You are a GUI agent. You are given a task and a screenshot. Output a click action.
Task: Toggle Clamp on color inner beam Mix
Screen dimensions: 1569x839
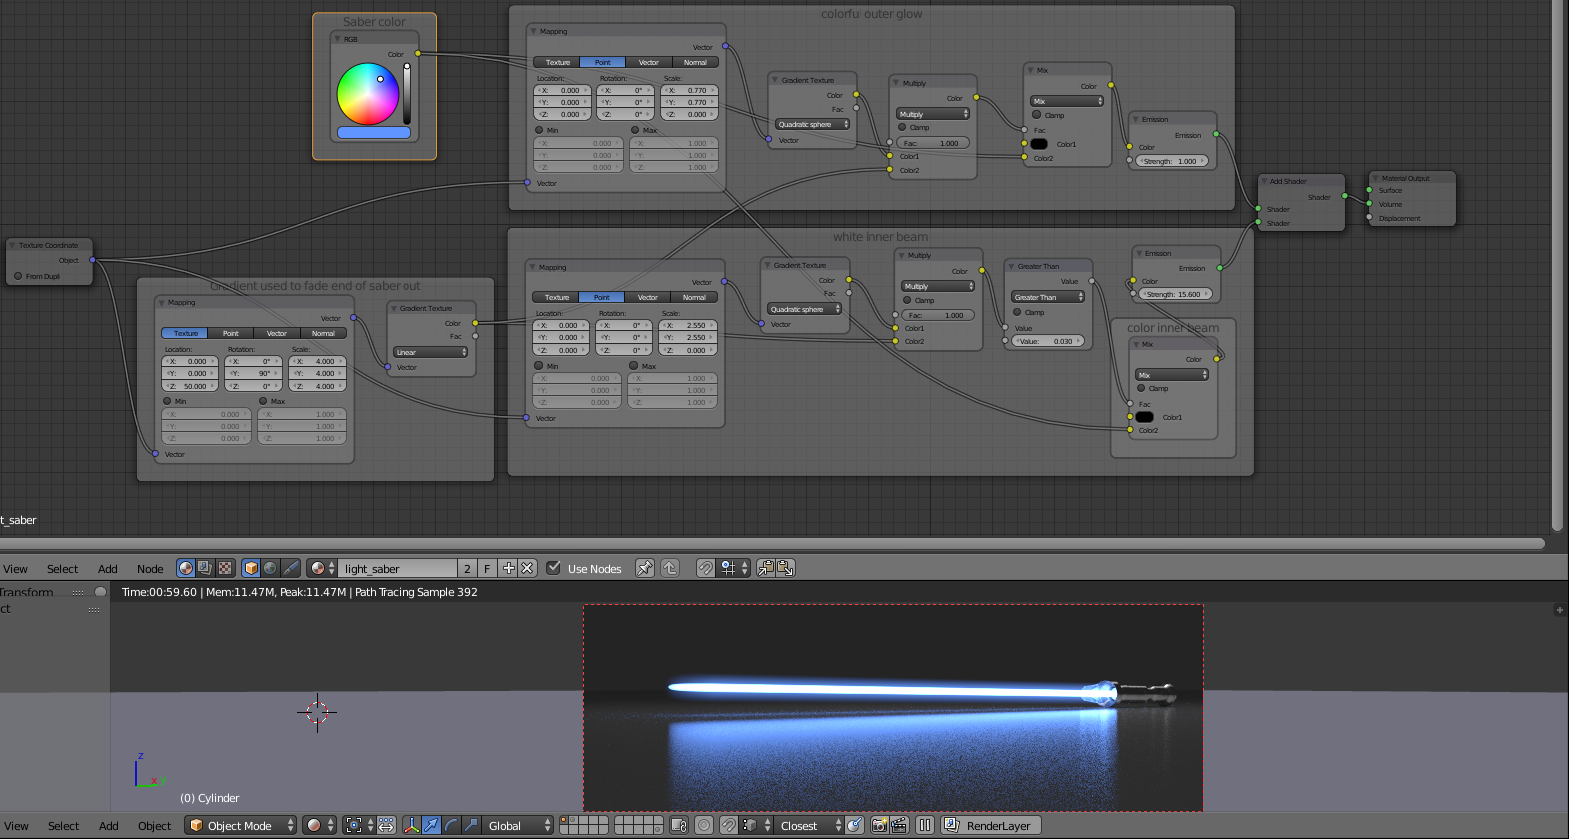(x=1141, y=388)
